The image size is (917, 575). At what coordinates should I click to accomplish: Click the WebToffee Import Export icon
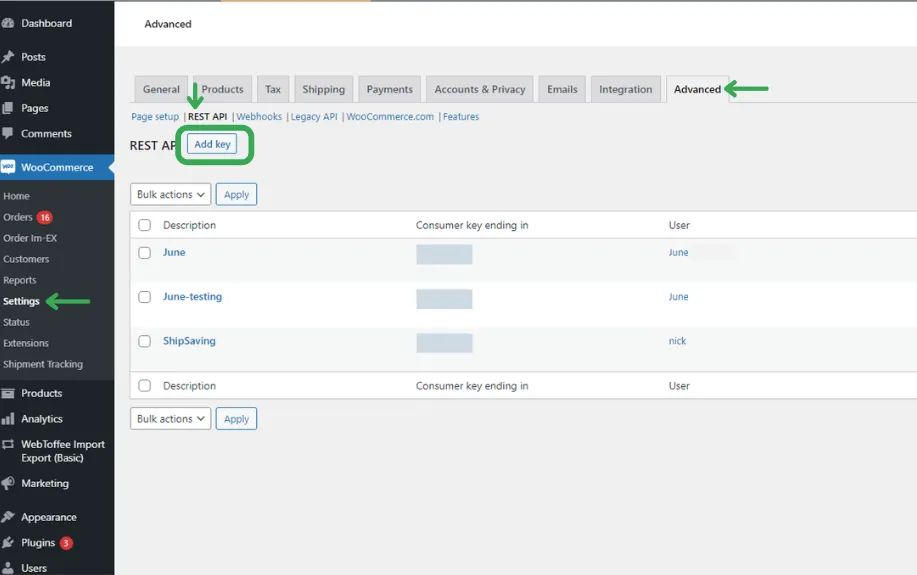(x=8, y=445)
